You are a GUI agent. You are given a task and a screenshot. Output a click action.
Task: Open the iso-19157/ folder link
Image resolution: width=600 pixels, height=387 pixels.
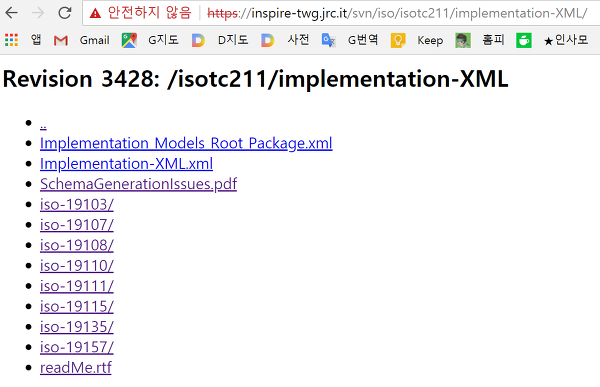(x=77, y=347)
